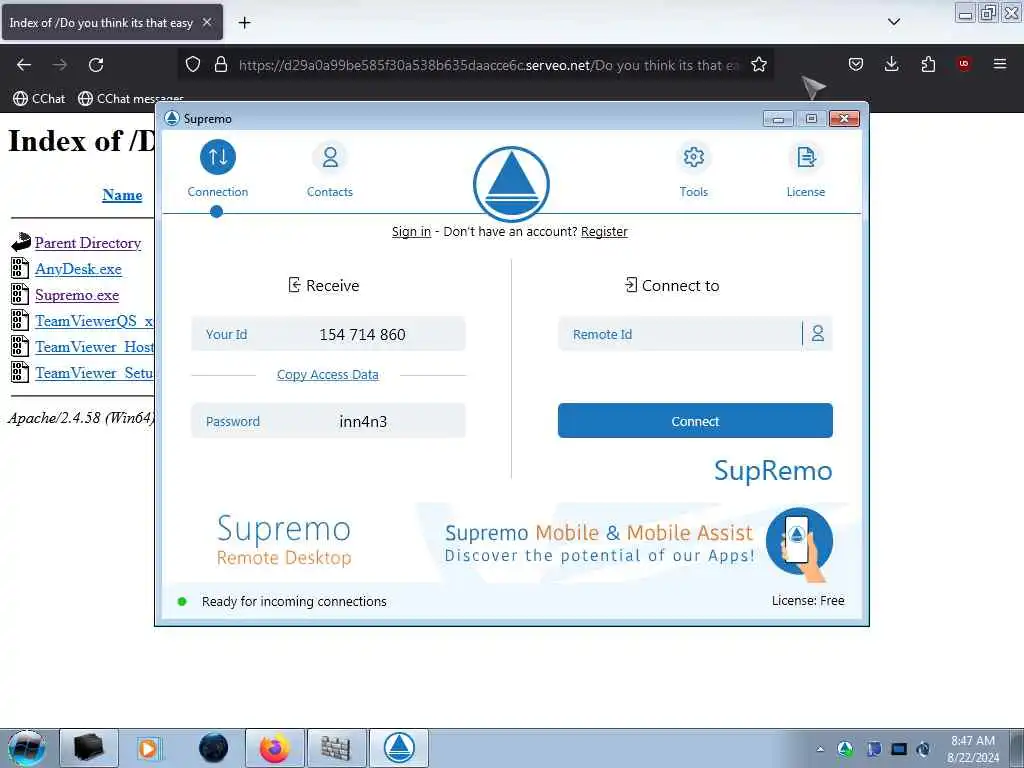This screenshot has width=1024, height=768.
Task: Open the Connection tab in Supremo
Action: [x=217, y=168]
